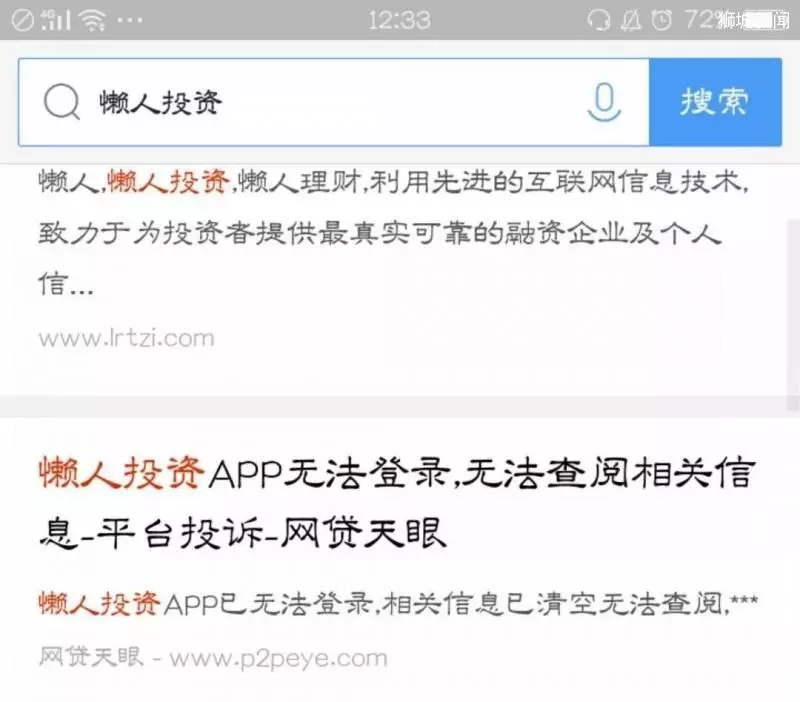The height and width of the screenshot is (702, 800).
Task: Tap the headset icon in status bar
Action: (x=598, y=20)
